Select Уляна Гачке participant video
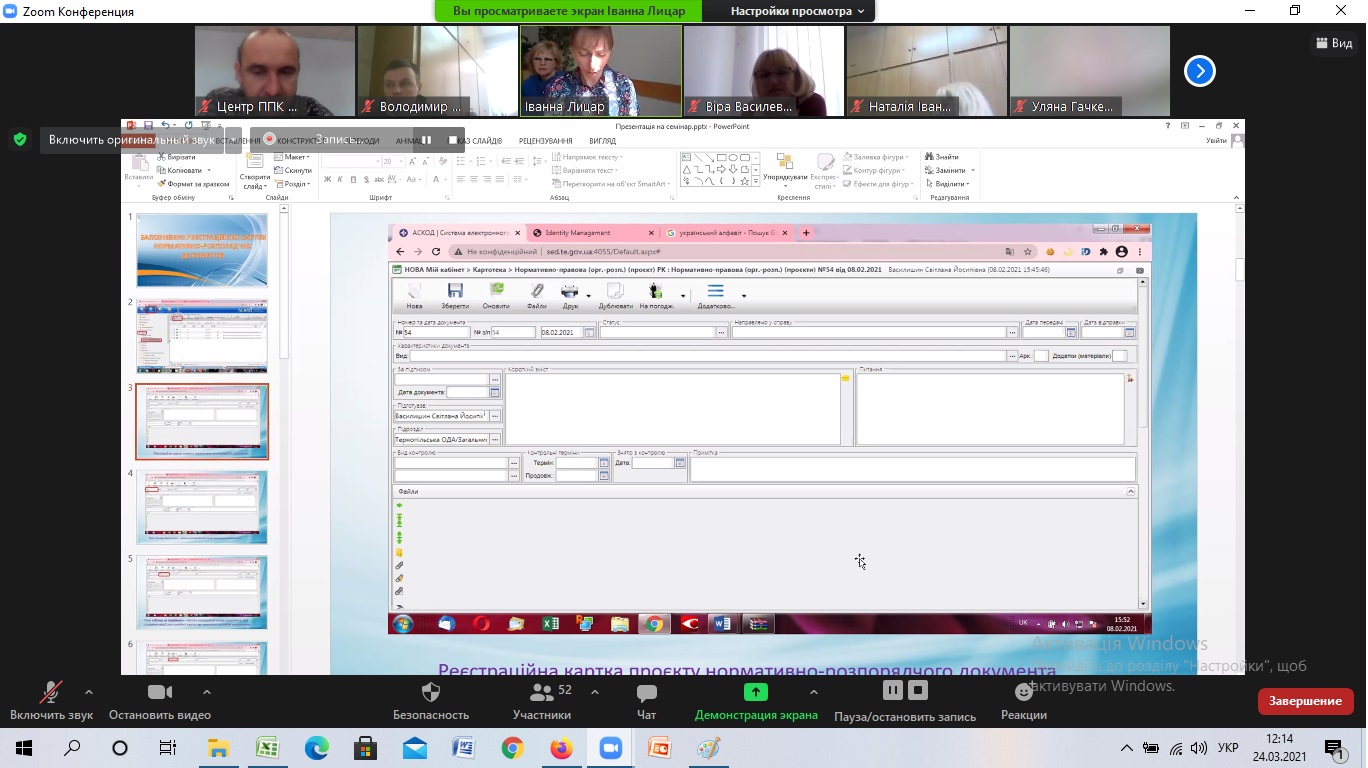 pos(1089,71)
